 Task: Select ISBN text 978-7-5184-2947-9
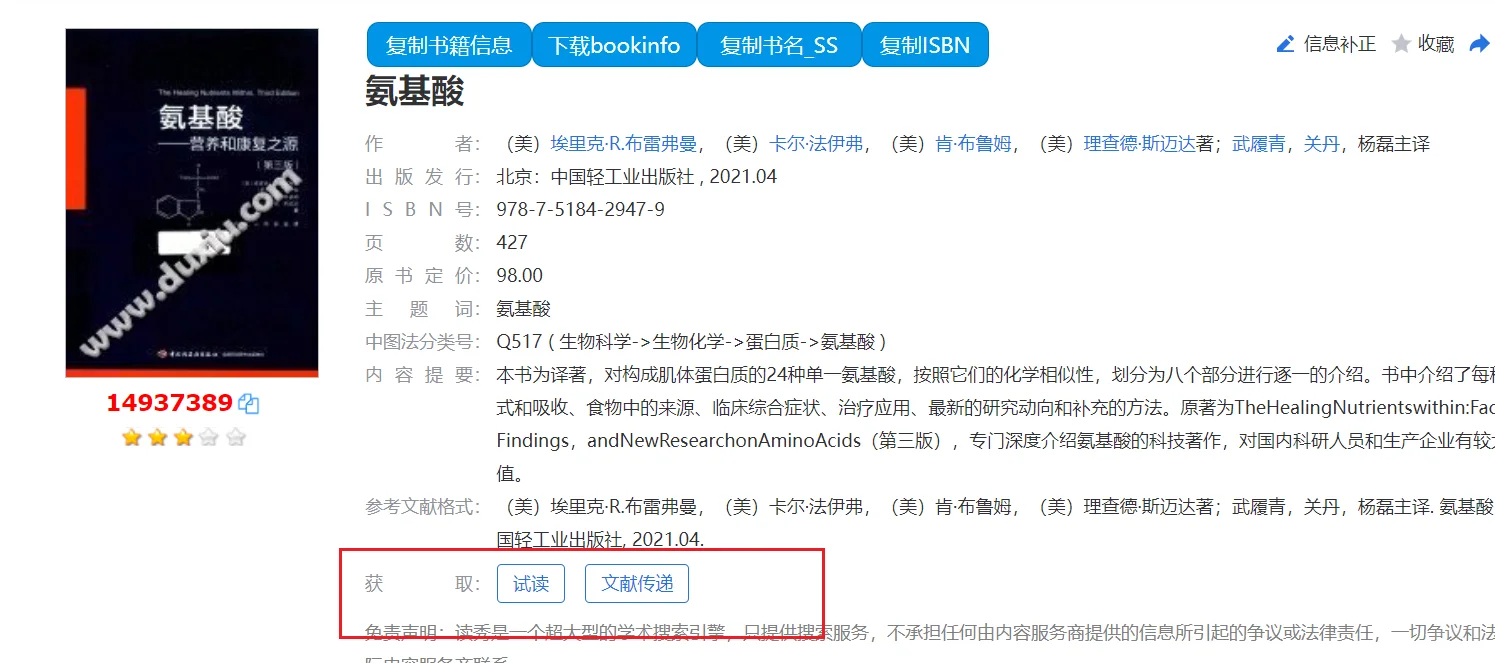[580, 210]
